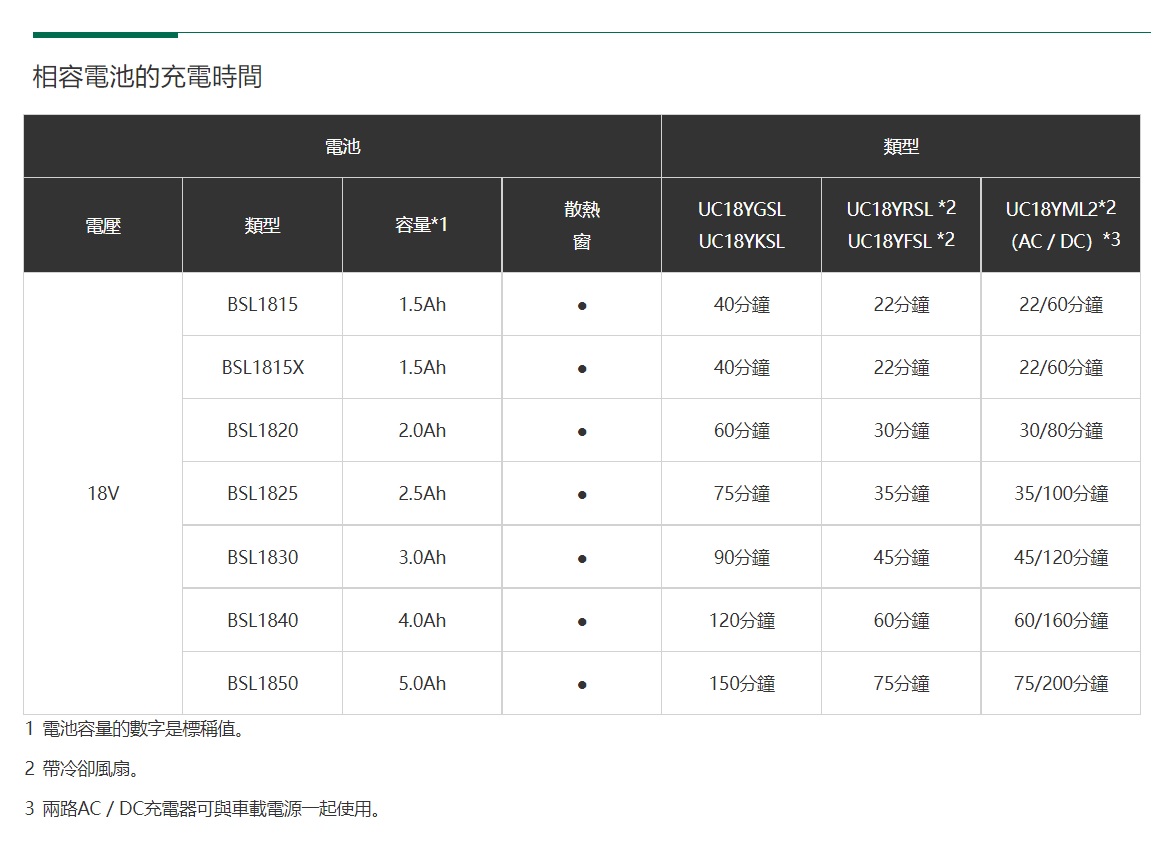Select the 散熱窗 column header
The height and width of the screenshot is (848, 1176).
click(581, 226)
